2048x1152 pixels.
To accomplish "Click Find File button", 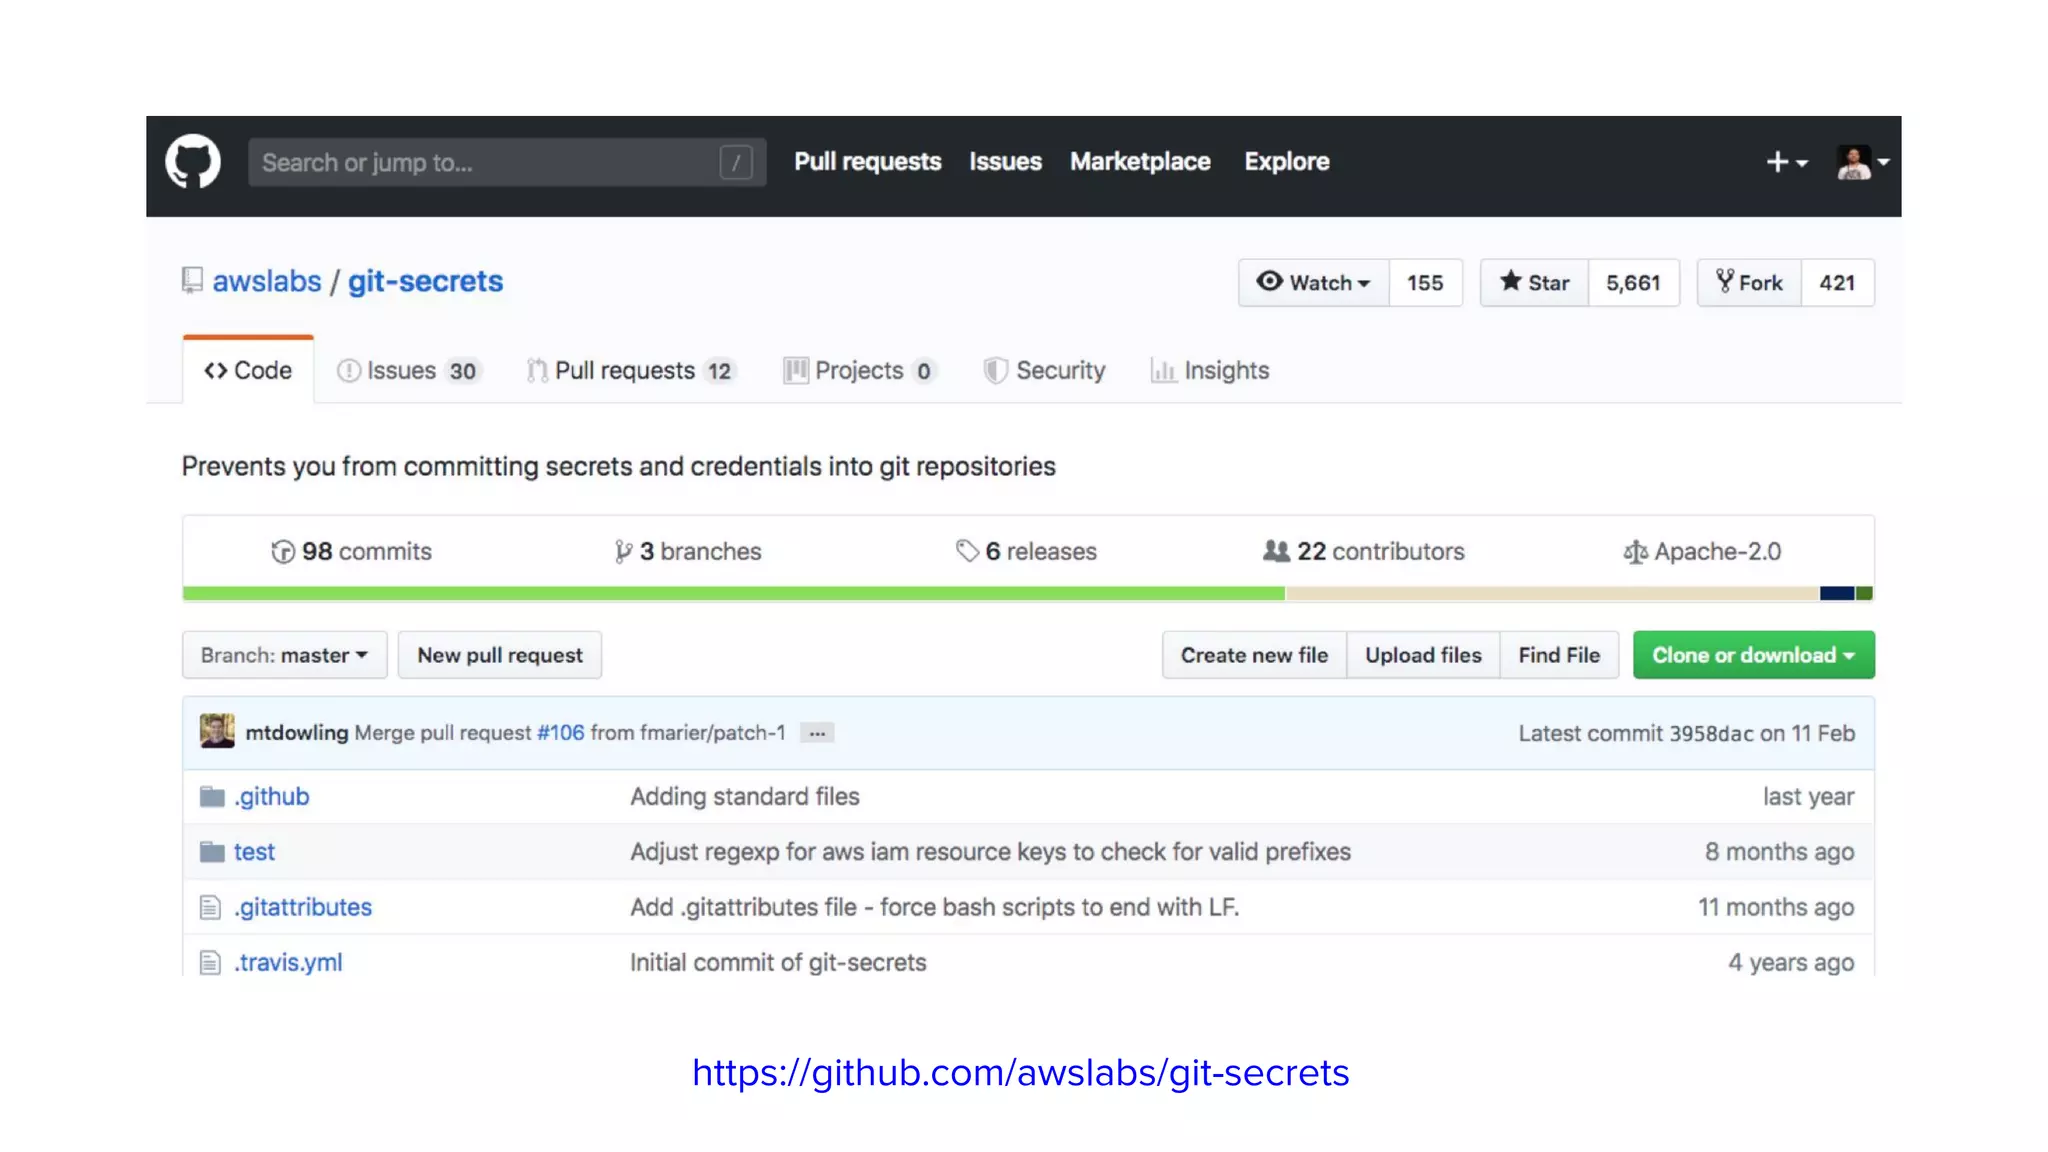I will [x=1559, y=655].
